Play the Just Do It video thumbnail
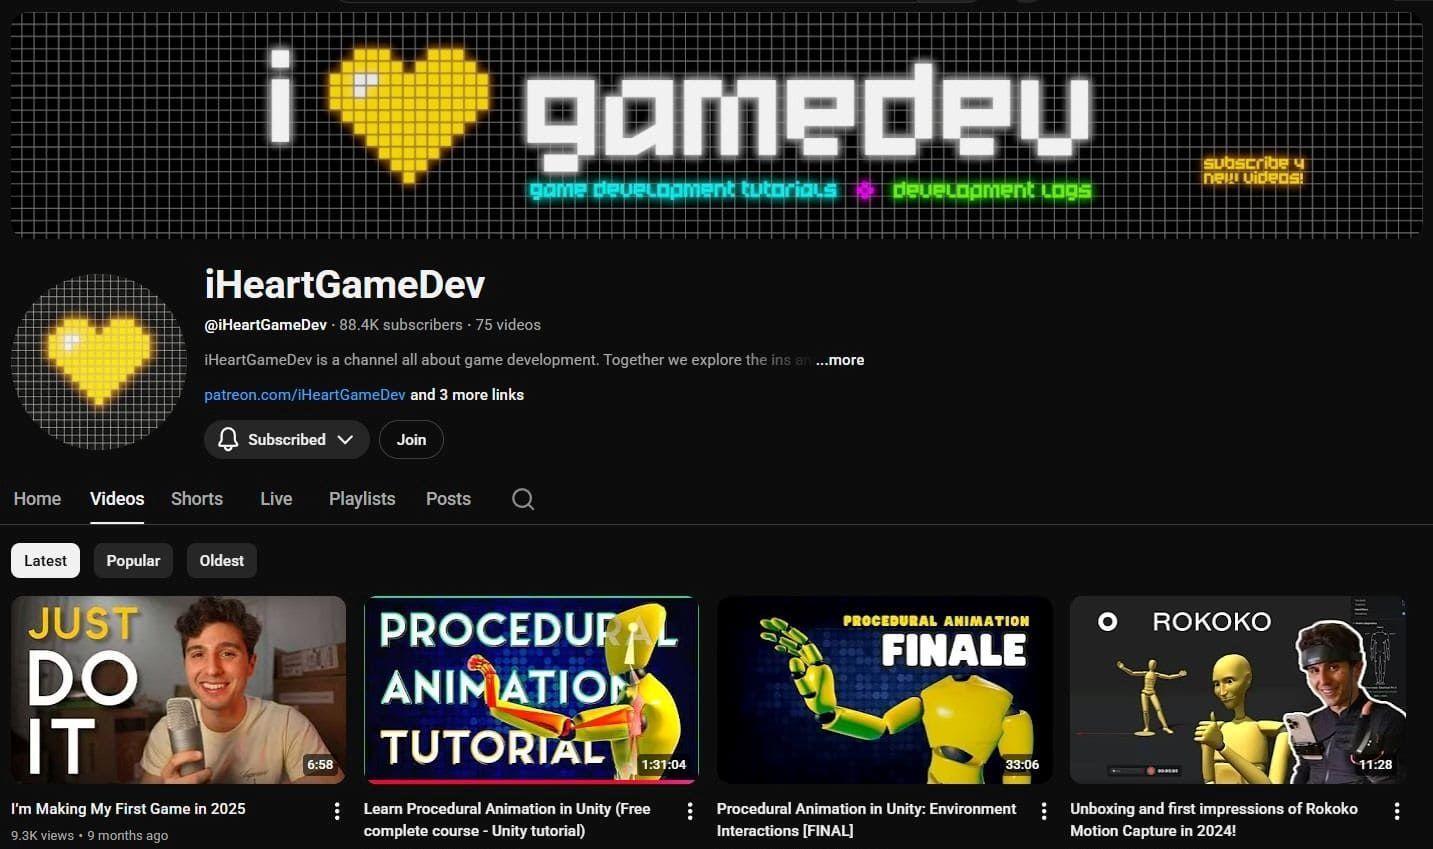This screenshot has width=1433, height=849. (178, 690)
